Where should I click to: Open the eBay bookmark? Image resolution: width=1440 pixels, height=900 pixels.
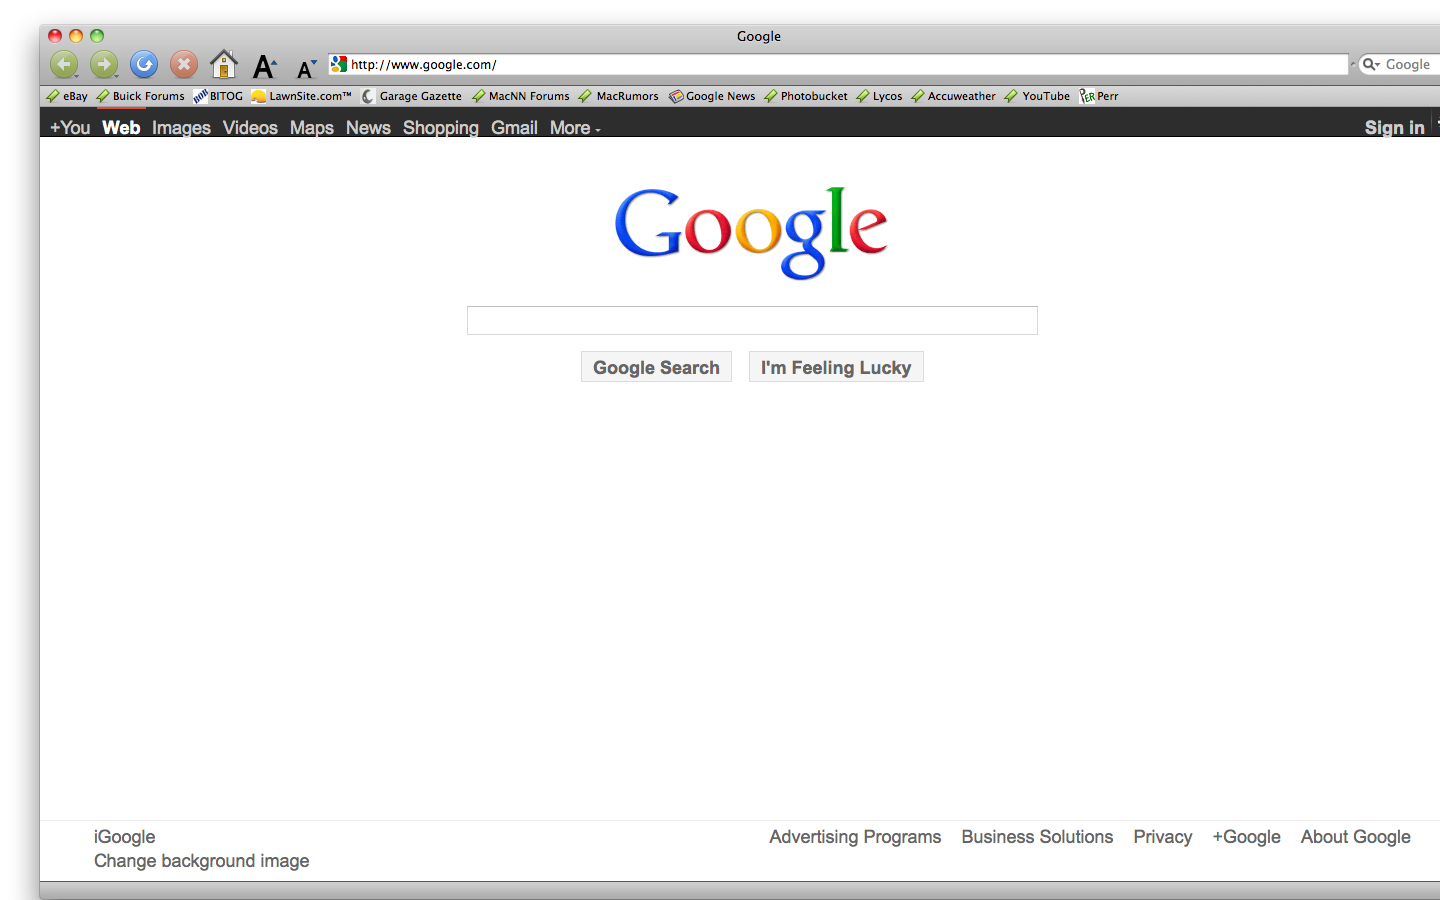pos(67,96)
